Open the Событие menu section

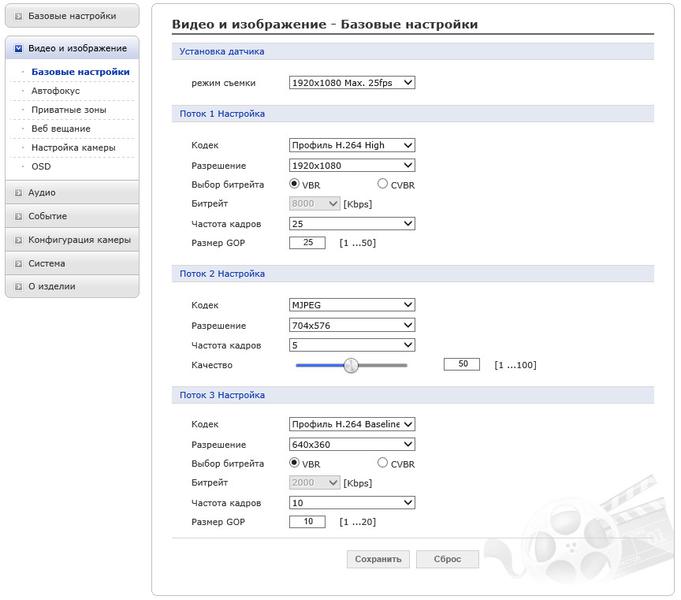click(72, 216)
